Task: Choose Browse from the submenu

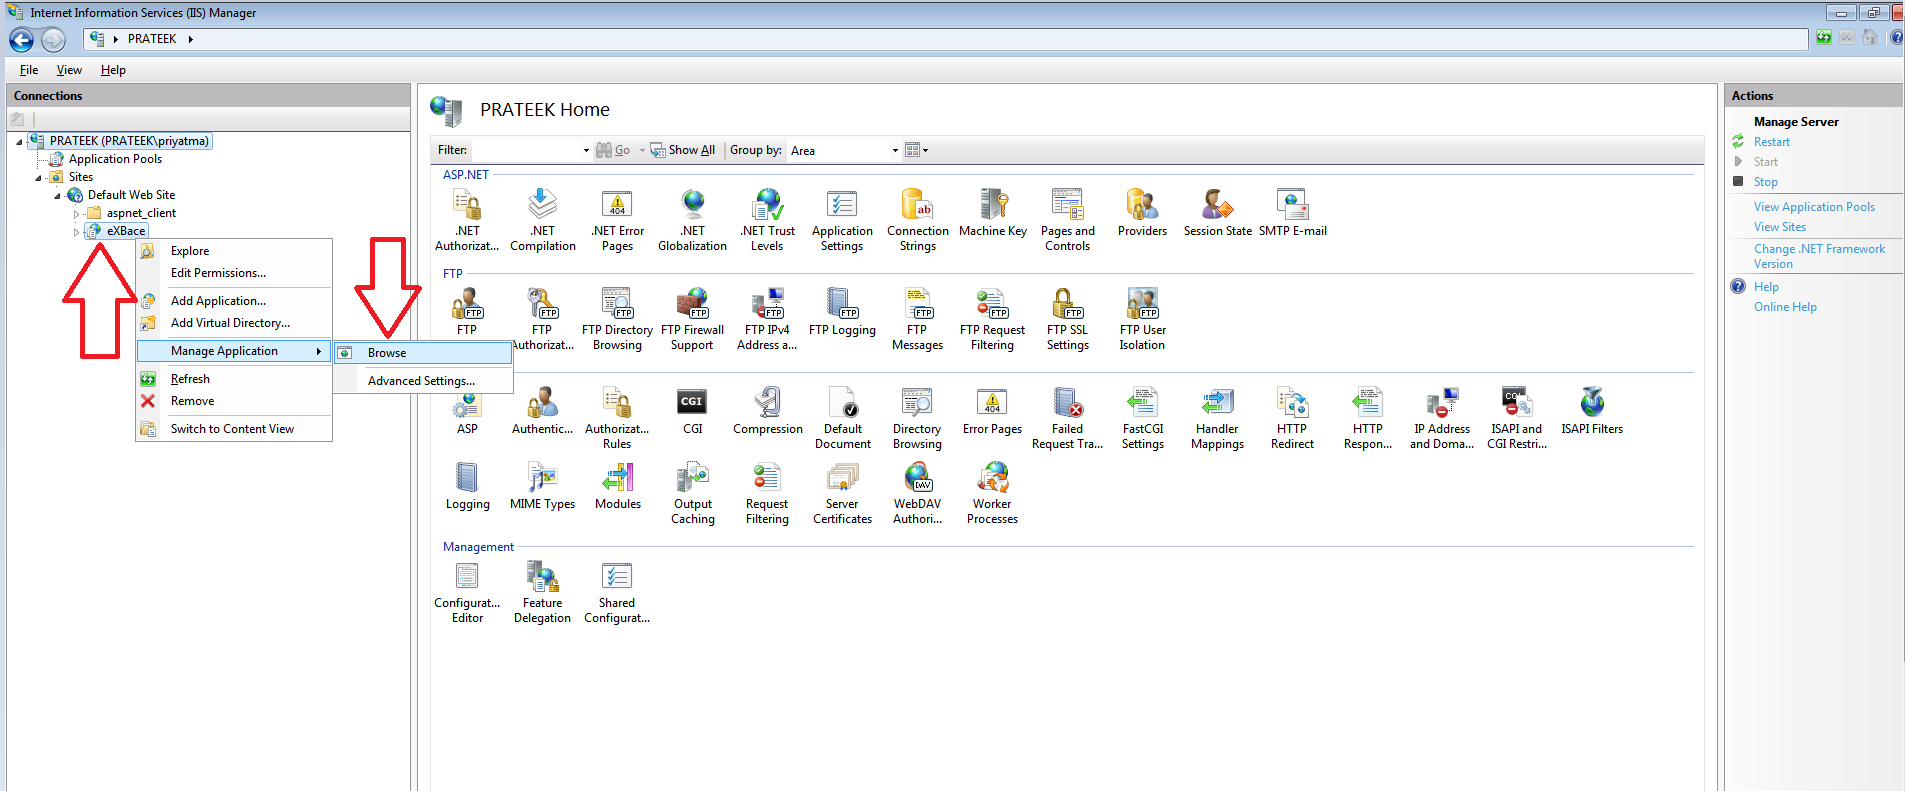Action: pos(423,353)
